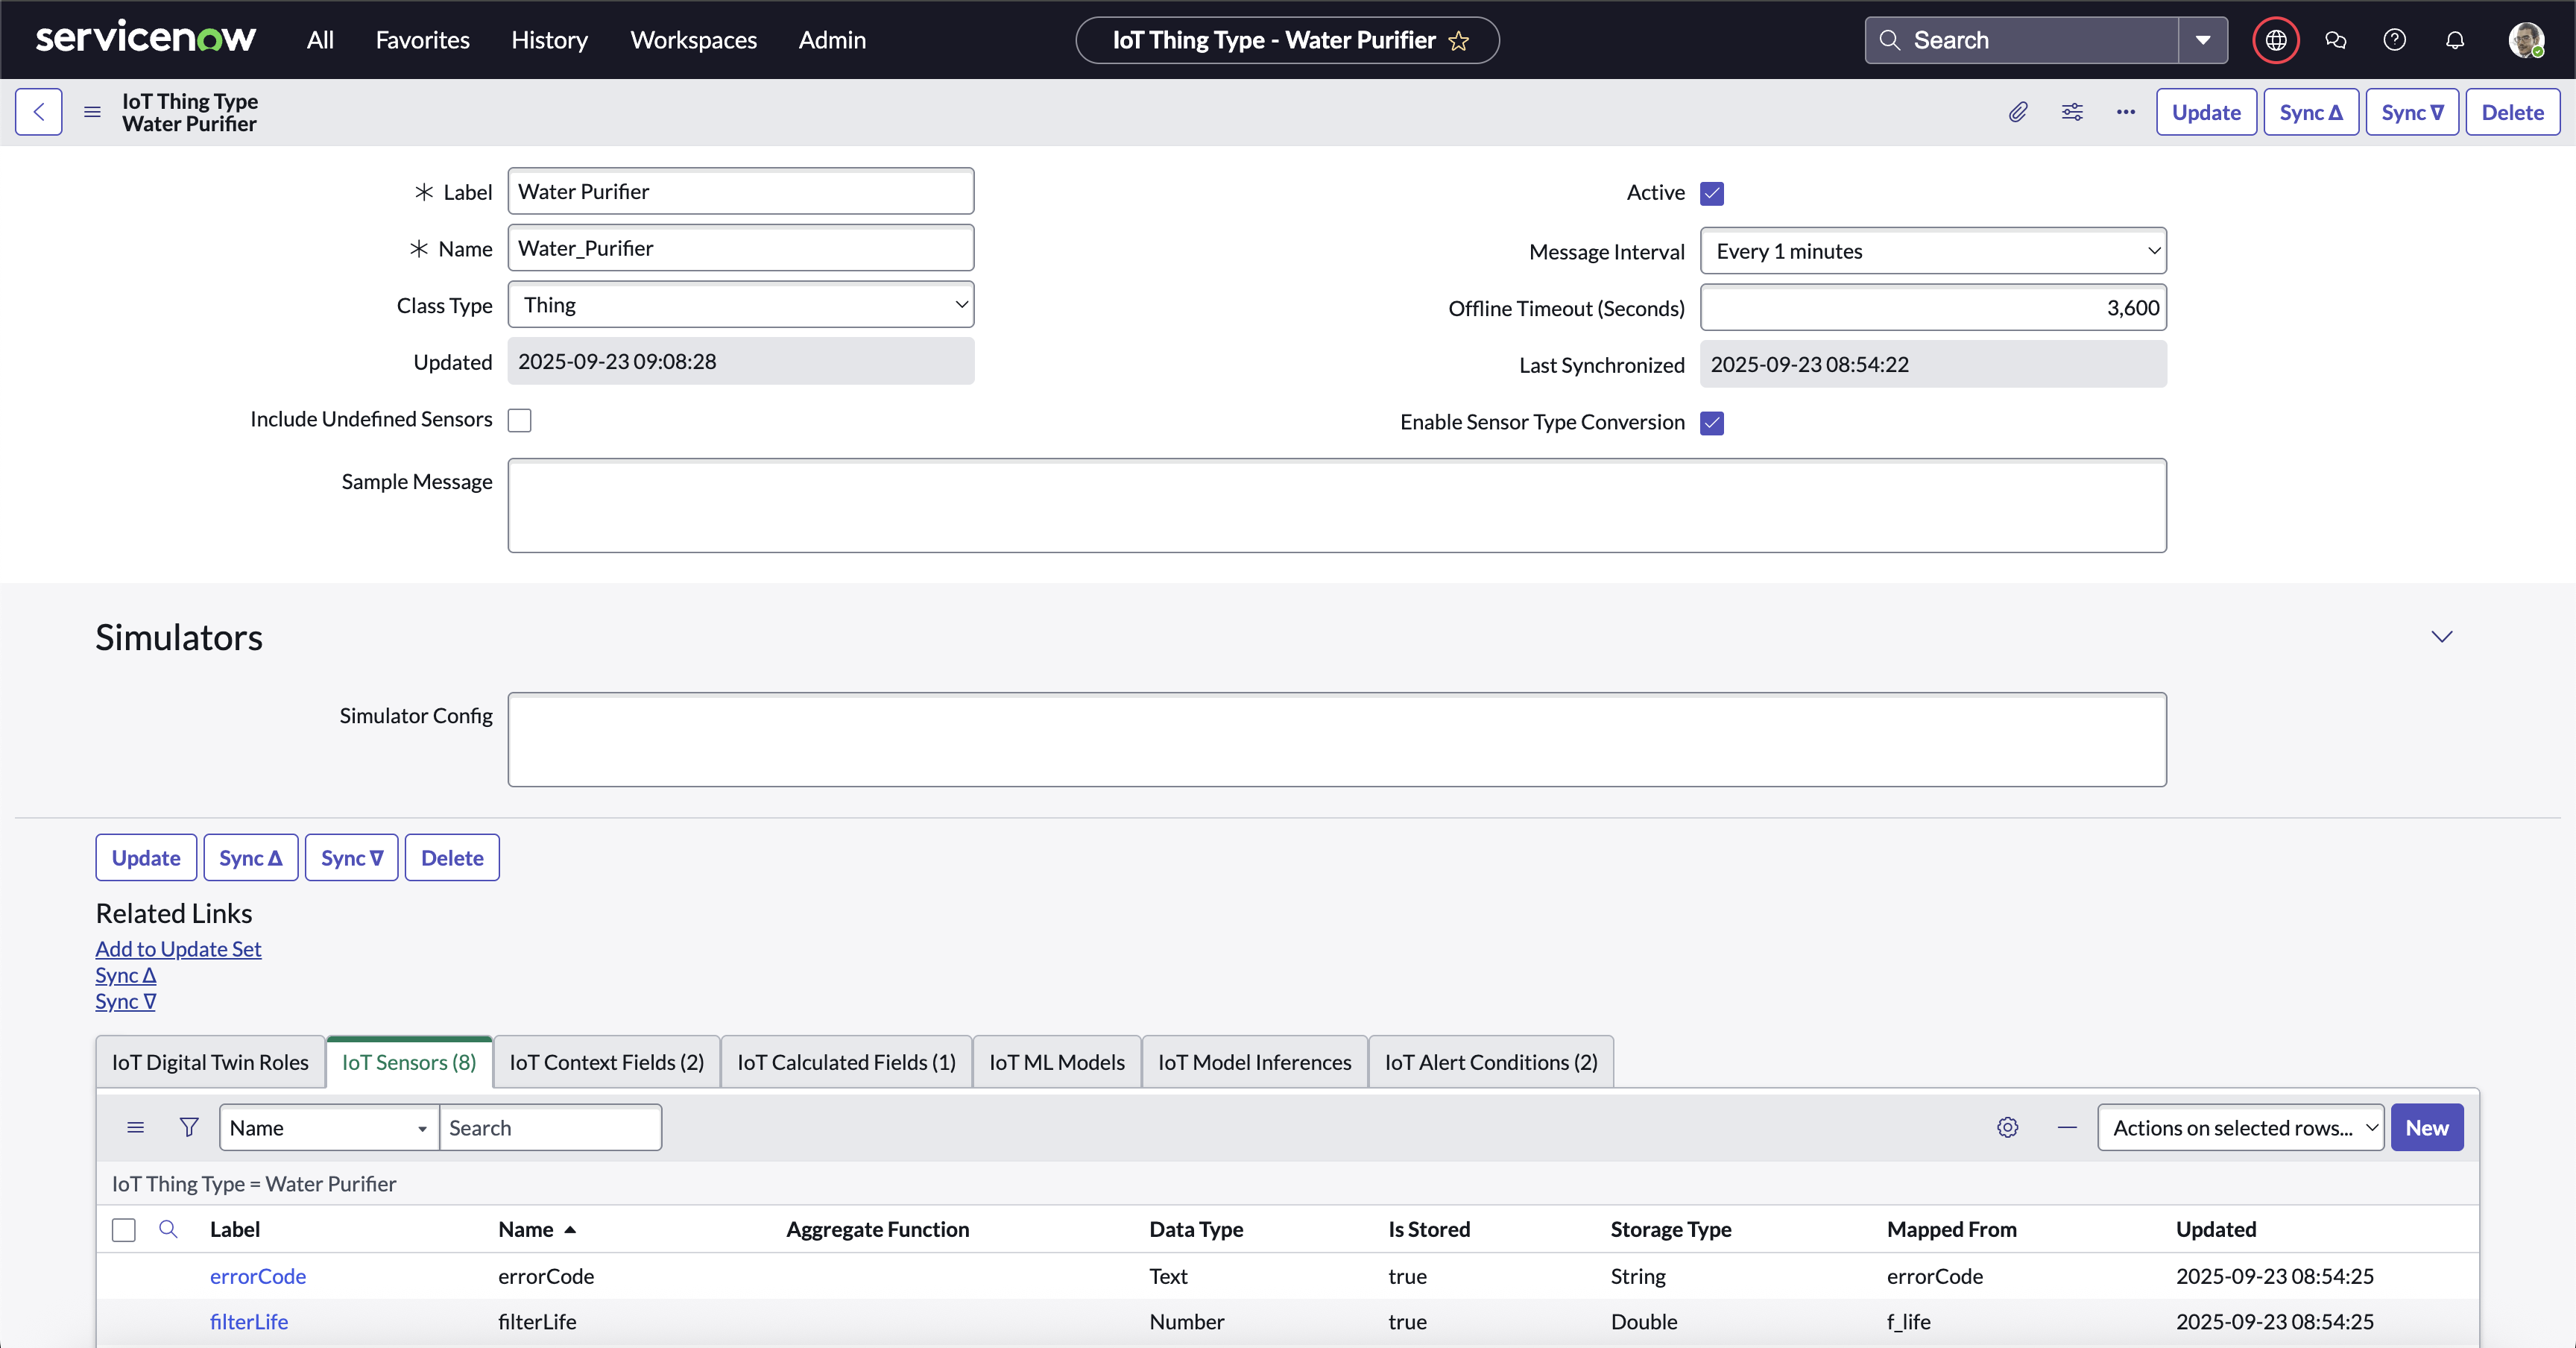Open the History menu
This screenshot has height=1348, width=2576.
point(549,40)
